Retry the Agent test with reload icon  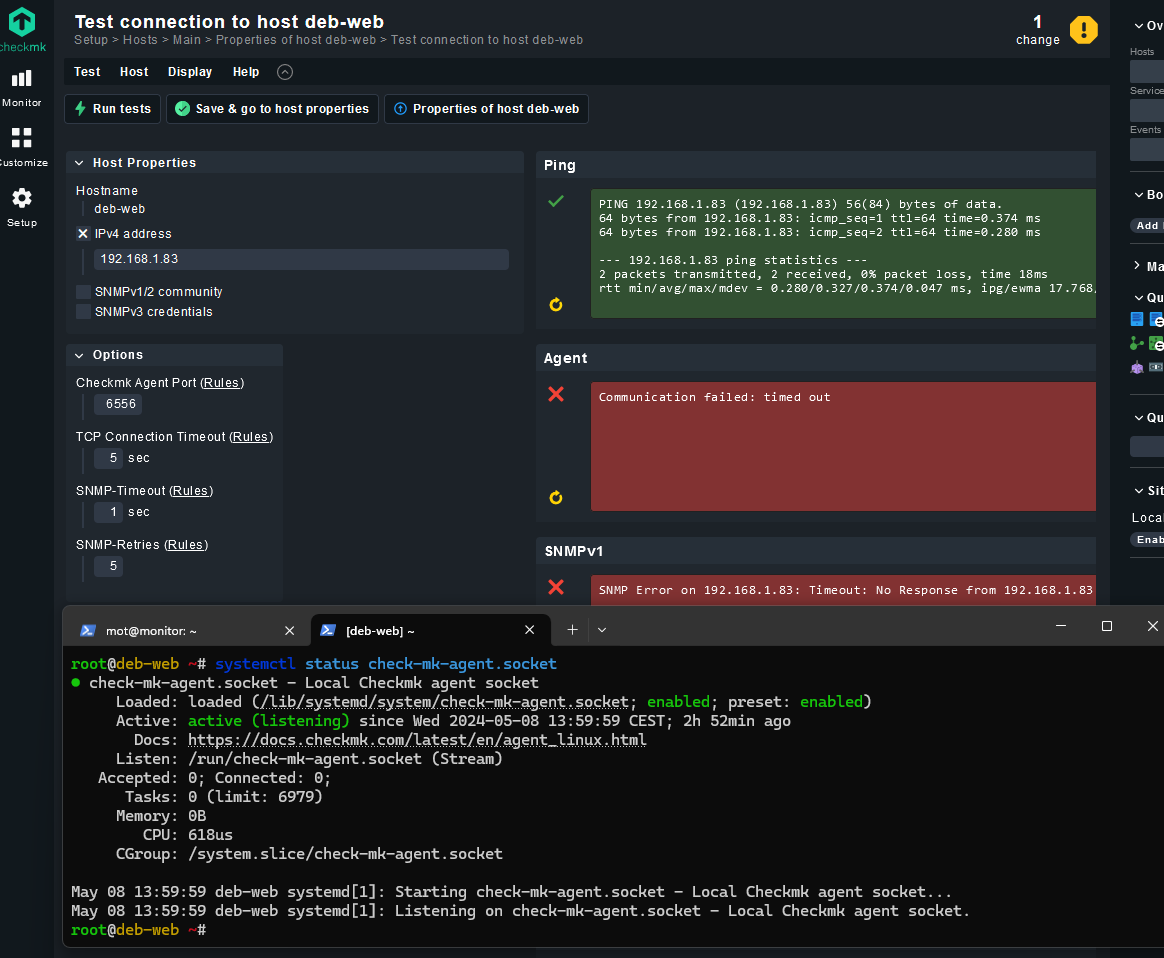pos(555,498)
